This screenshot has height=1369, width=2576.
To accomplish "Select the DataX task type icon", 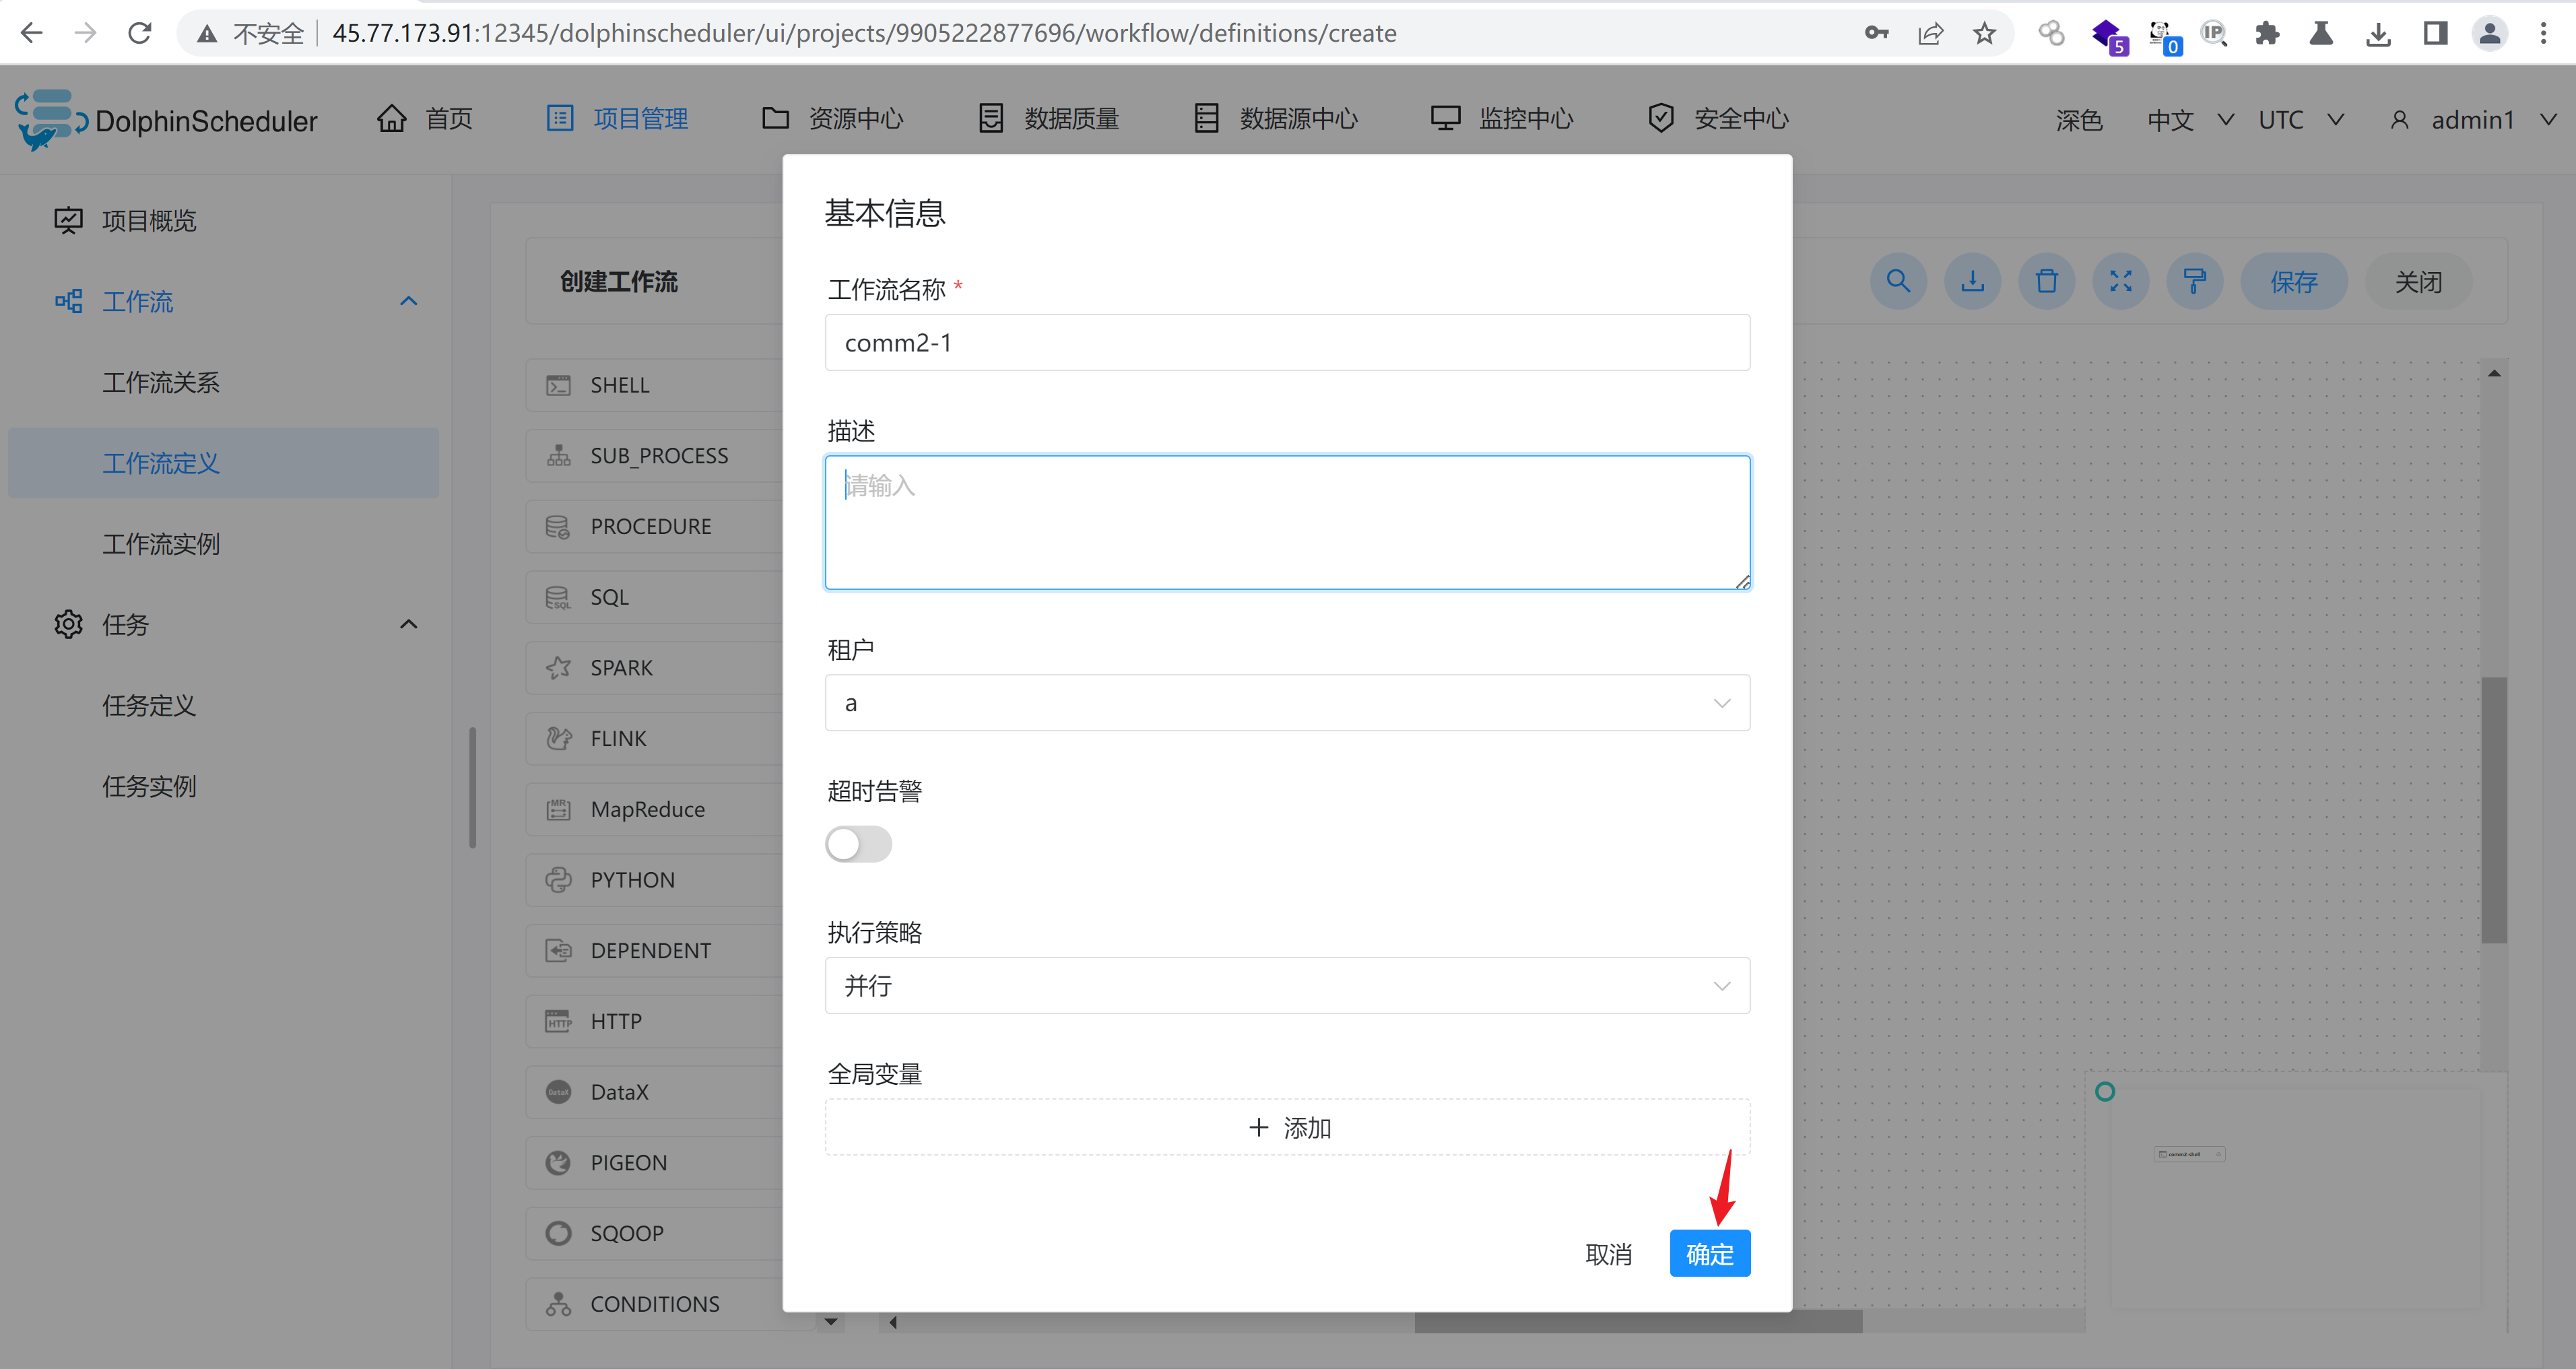I will (558, 1092).
